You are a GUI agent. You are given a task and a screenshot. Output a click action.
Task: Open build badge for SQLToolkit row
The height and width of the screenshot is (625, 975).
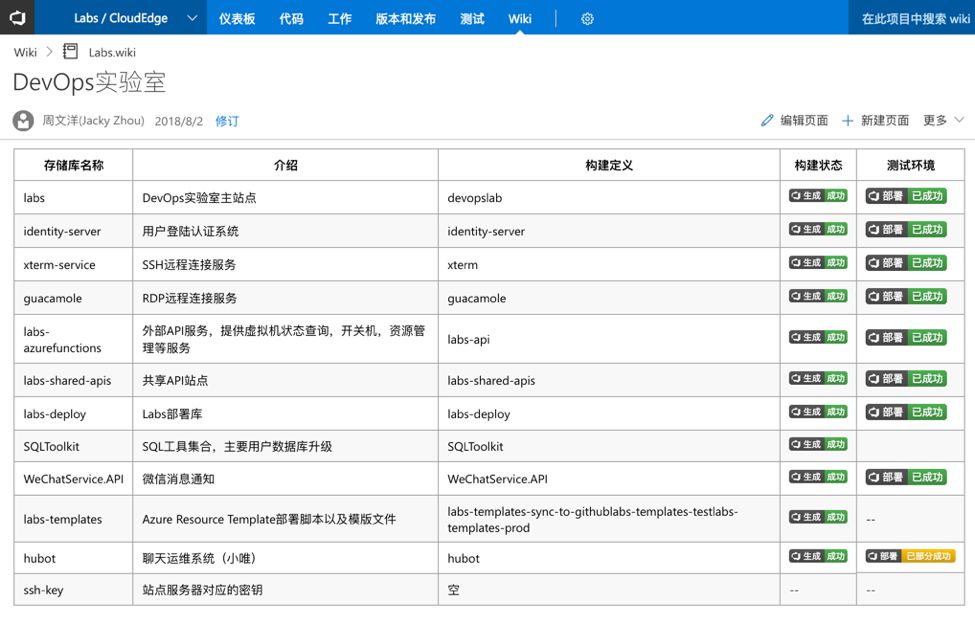(818, 445)
